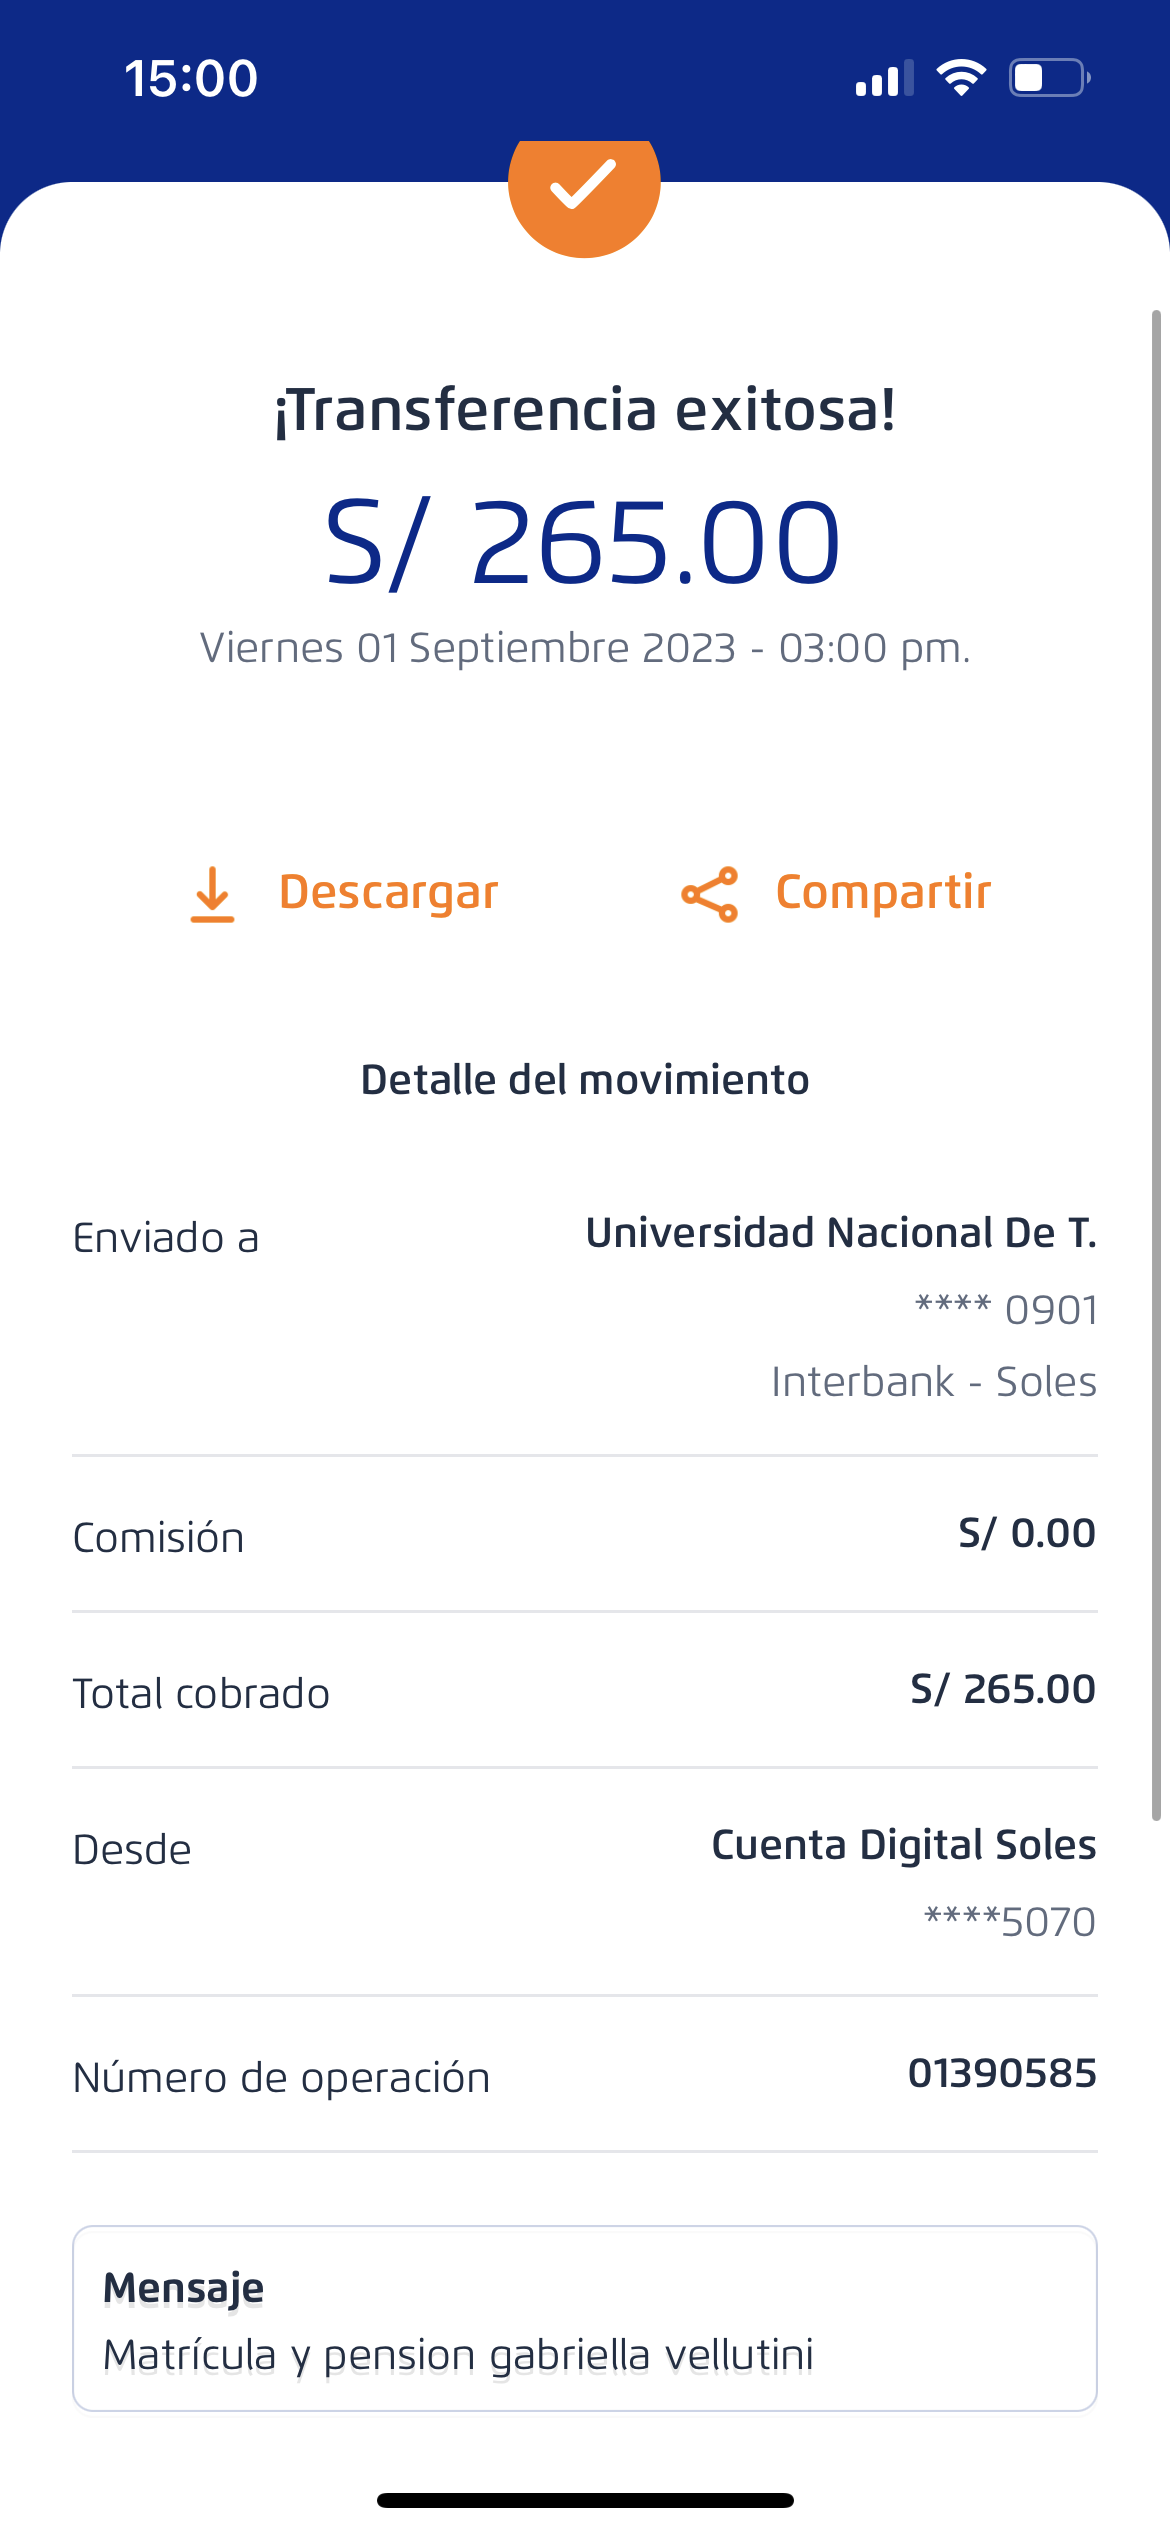Screen dimensions: 1170x2532
Task: Tap the Universidad Nacional De T. recipient
Action: coord(840,1233)
